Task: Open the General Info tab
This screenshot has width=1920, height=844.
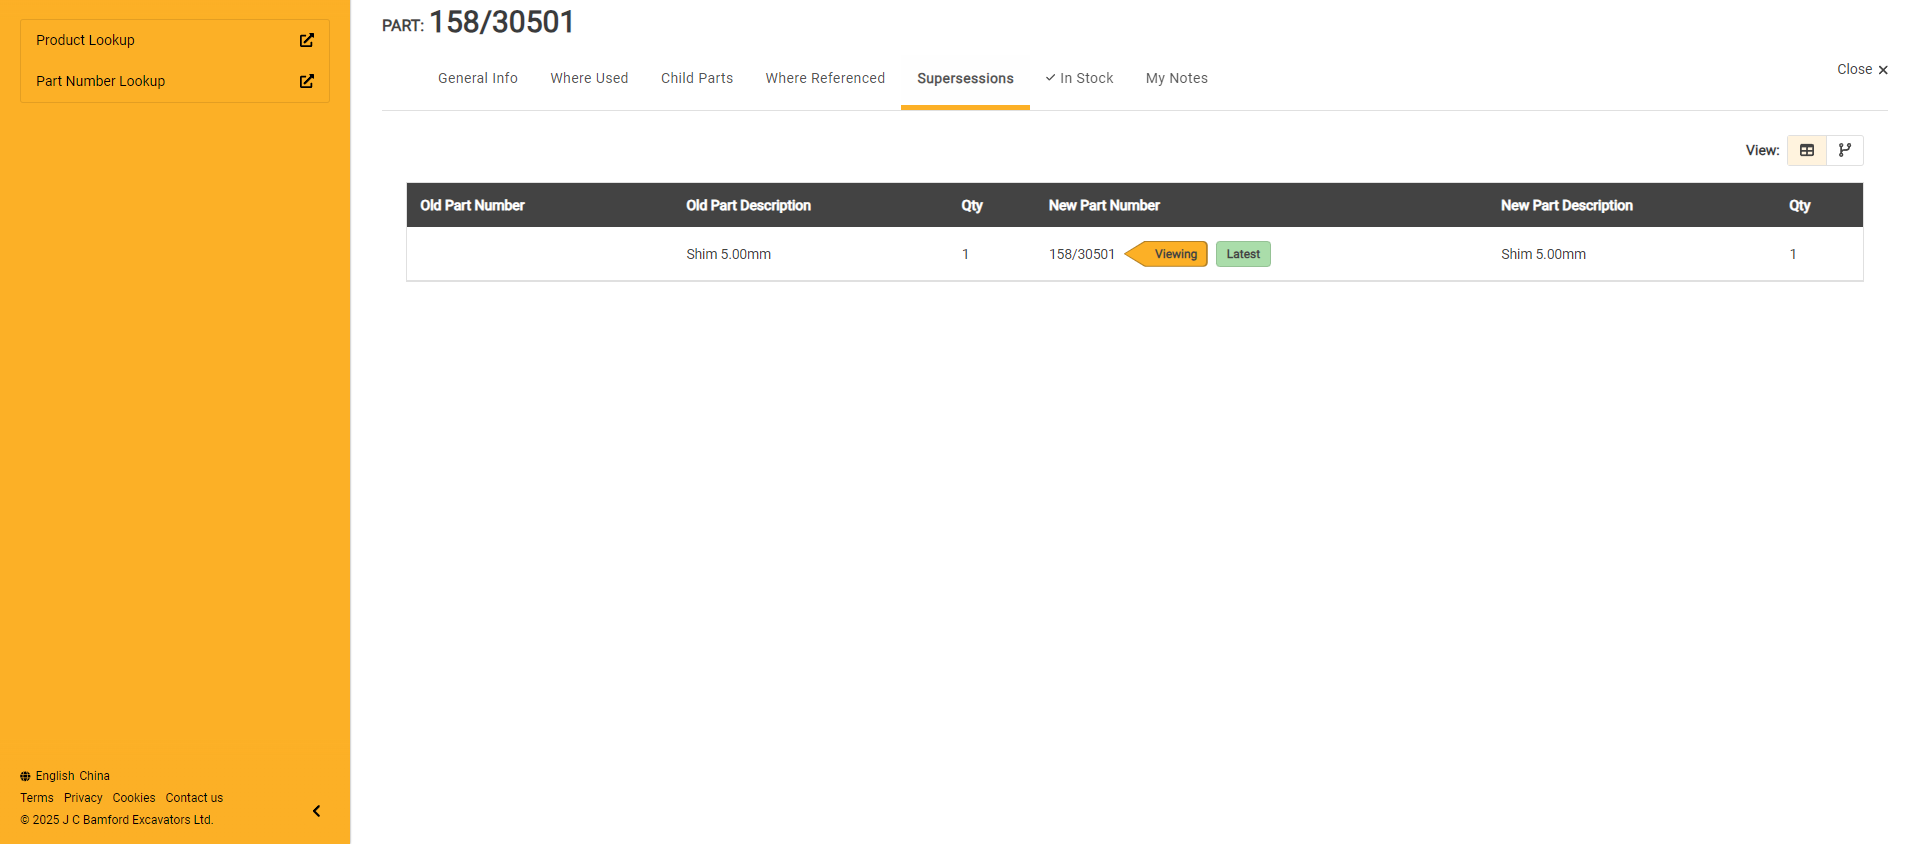Action: [477, 78]
